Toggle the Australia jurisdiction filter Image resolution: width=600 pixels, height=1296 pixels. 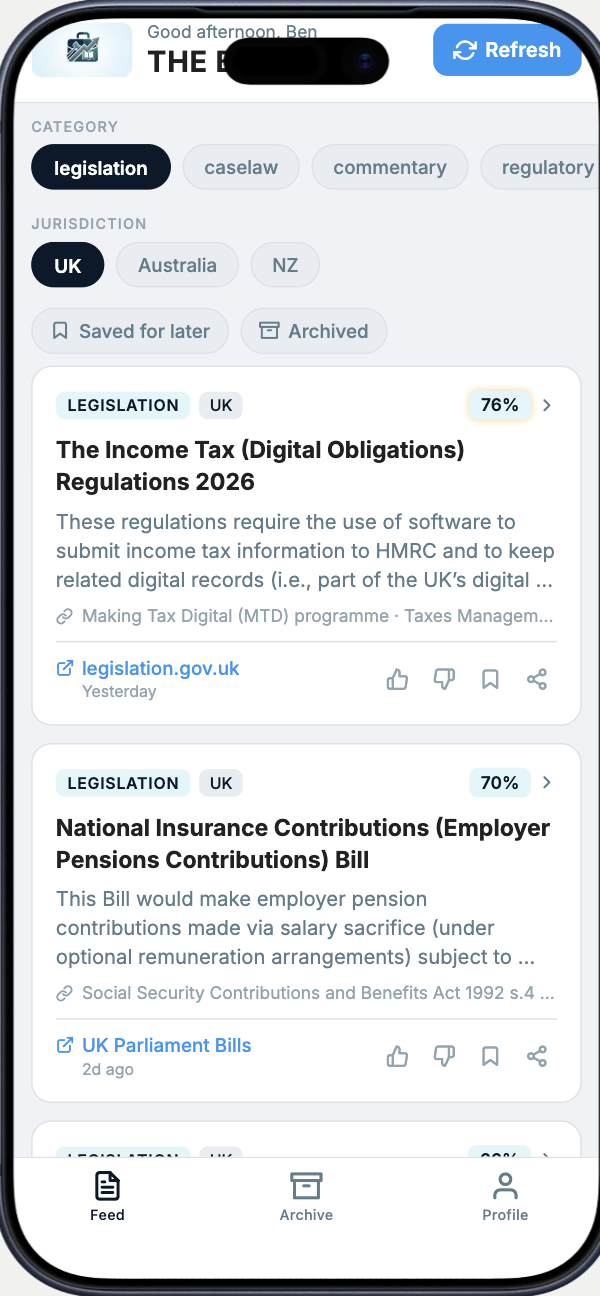(x=177, y=265)
